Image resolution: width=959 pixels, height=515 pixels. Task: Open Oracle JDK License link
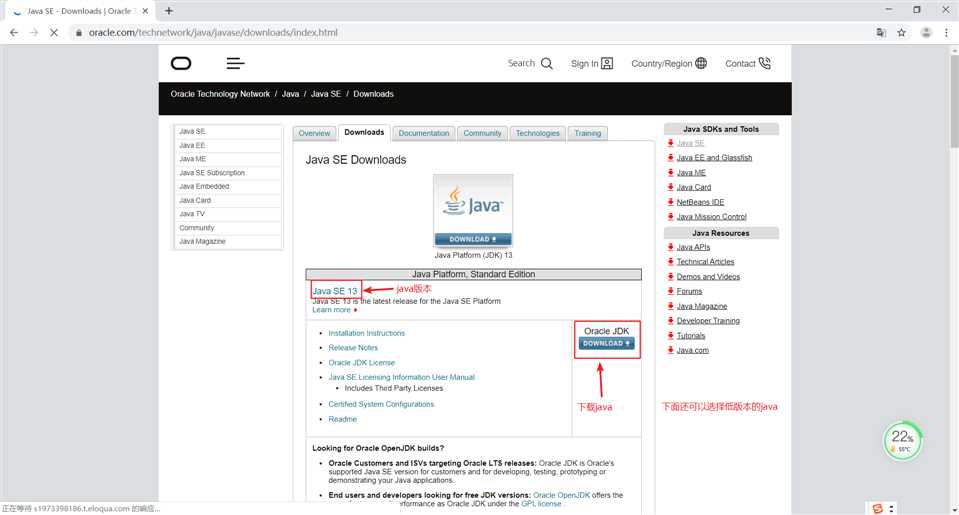pos(361,363)
